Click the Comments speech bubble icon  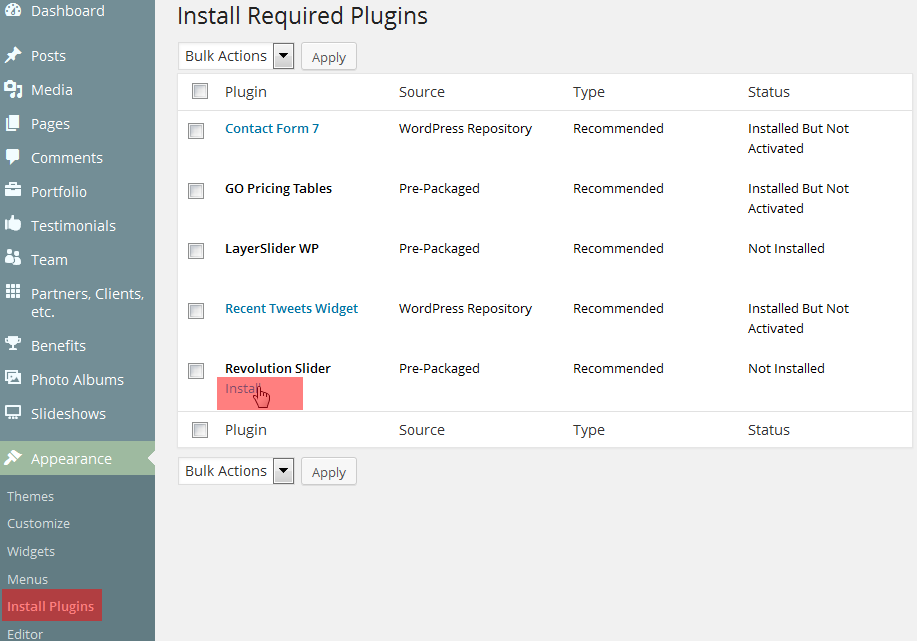tap(13, 157)
